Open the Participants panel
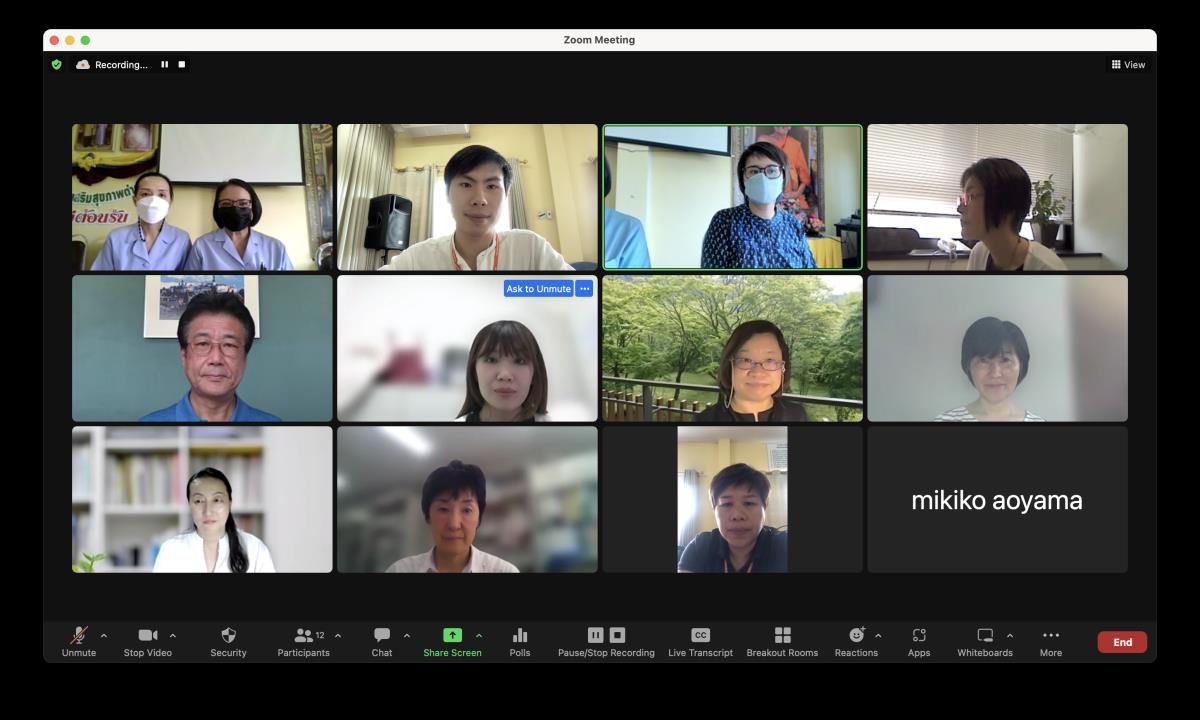1200x720 pixels. point(303,641)
